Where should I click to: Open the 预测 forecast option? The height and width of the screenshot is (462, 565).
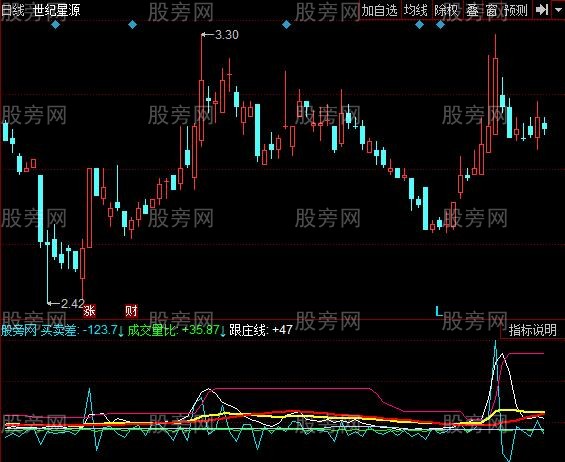click(516, 10)
